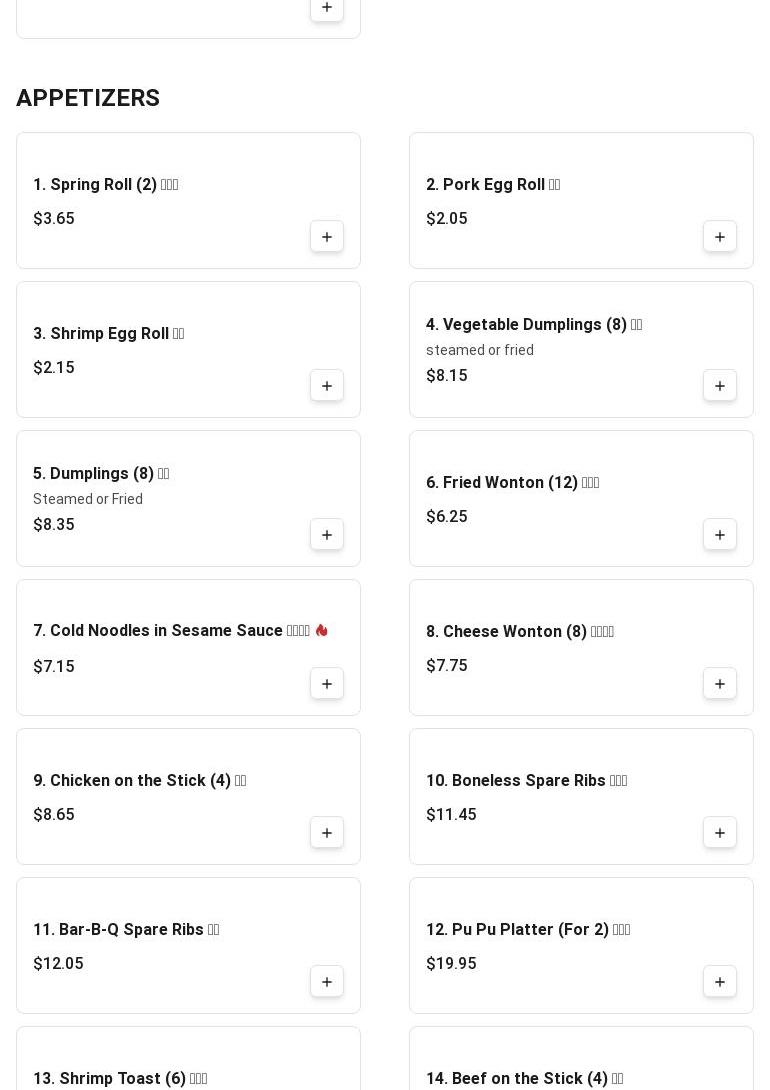Add Boneless Spare Ribs using plus icon
Viewport: 770px width, 1090px height.
(x=720, y=833)
